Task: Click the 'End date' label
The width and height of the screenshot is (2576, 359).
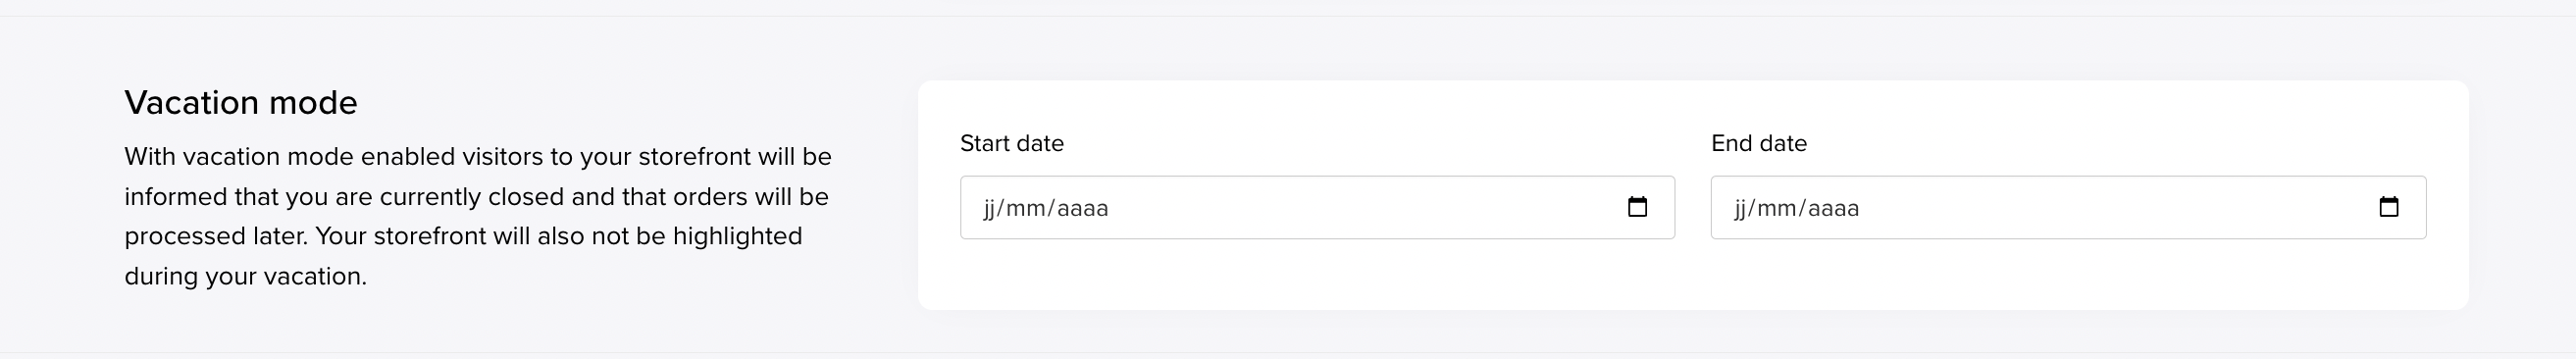Action: (1759, 143)
